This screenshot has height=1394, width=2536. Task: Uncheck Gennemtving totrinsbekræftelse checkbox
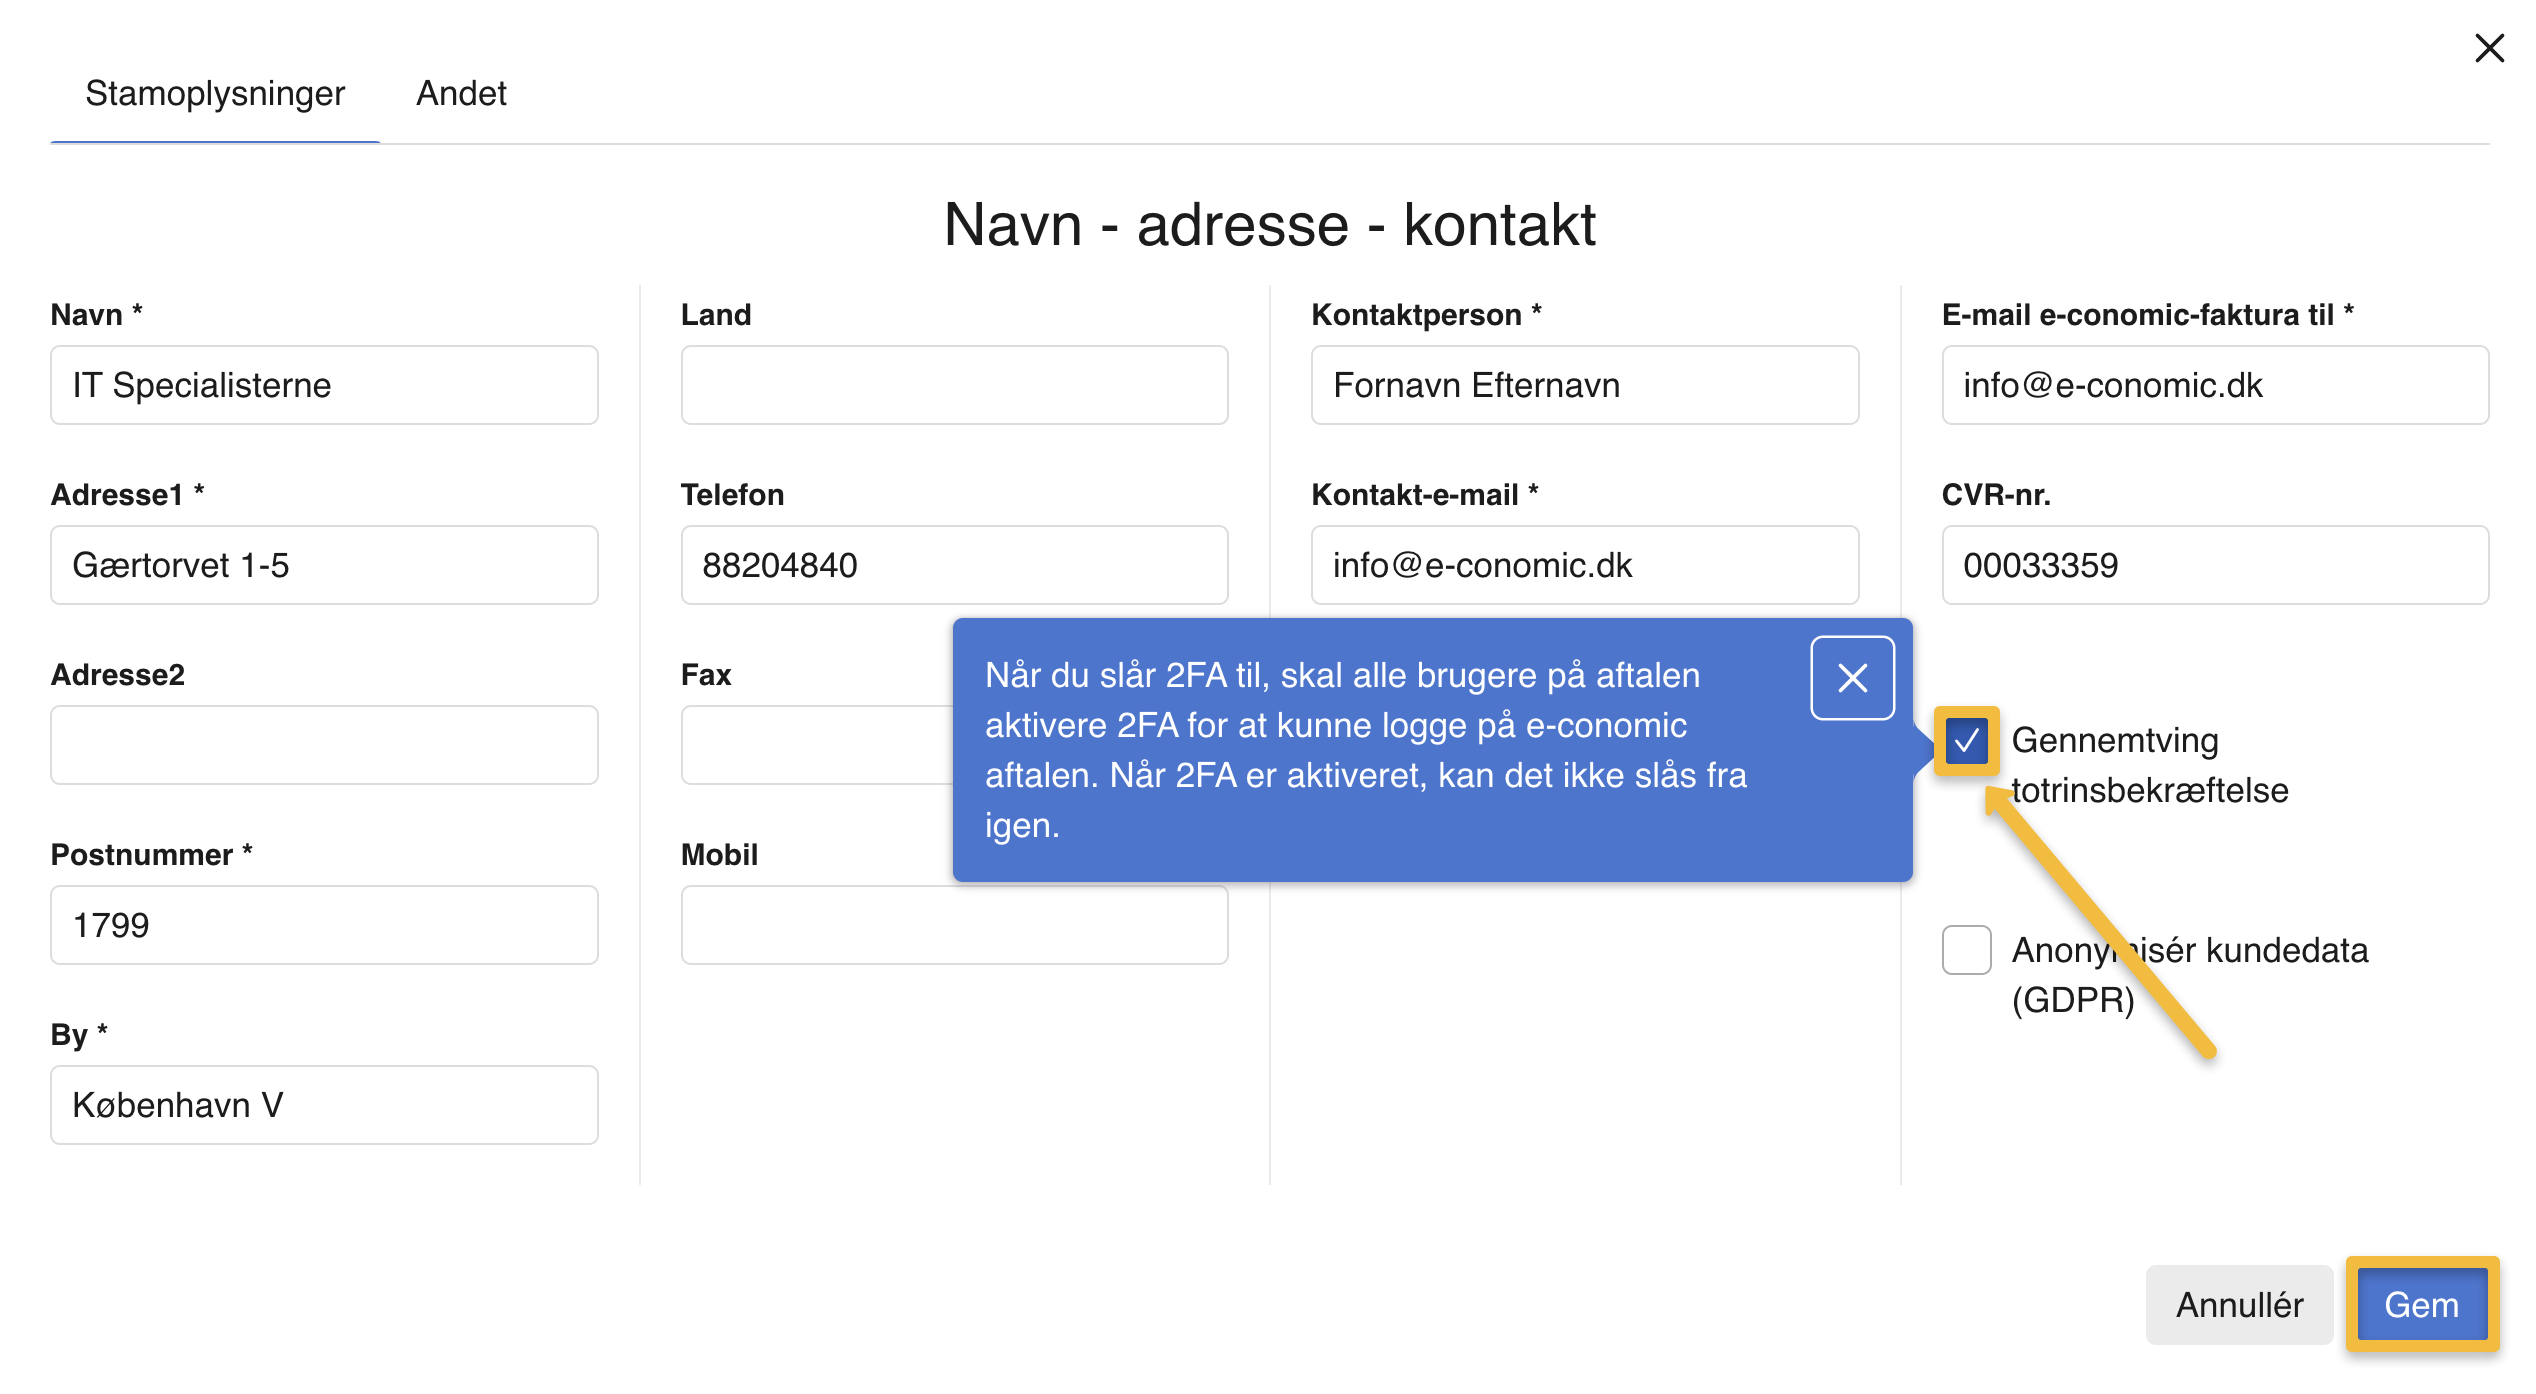point(1965,741)
